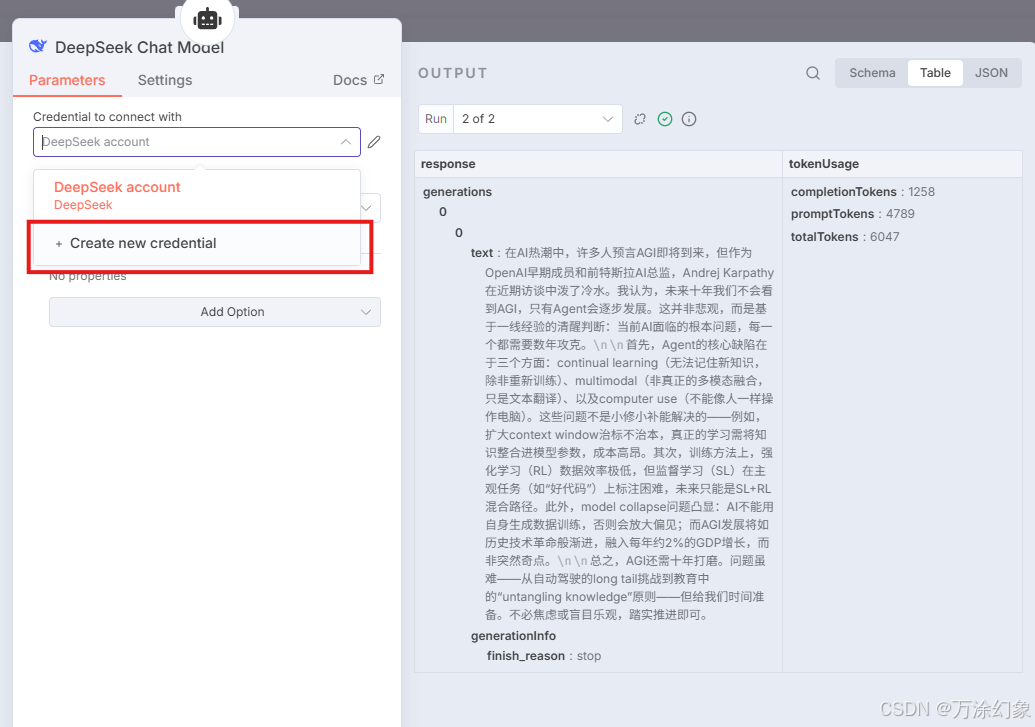
Task: Open the Run 2 of 2 selector
Action: coord(537,119)
